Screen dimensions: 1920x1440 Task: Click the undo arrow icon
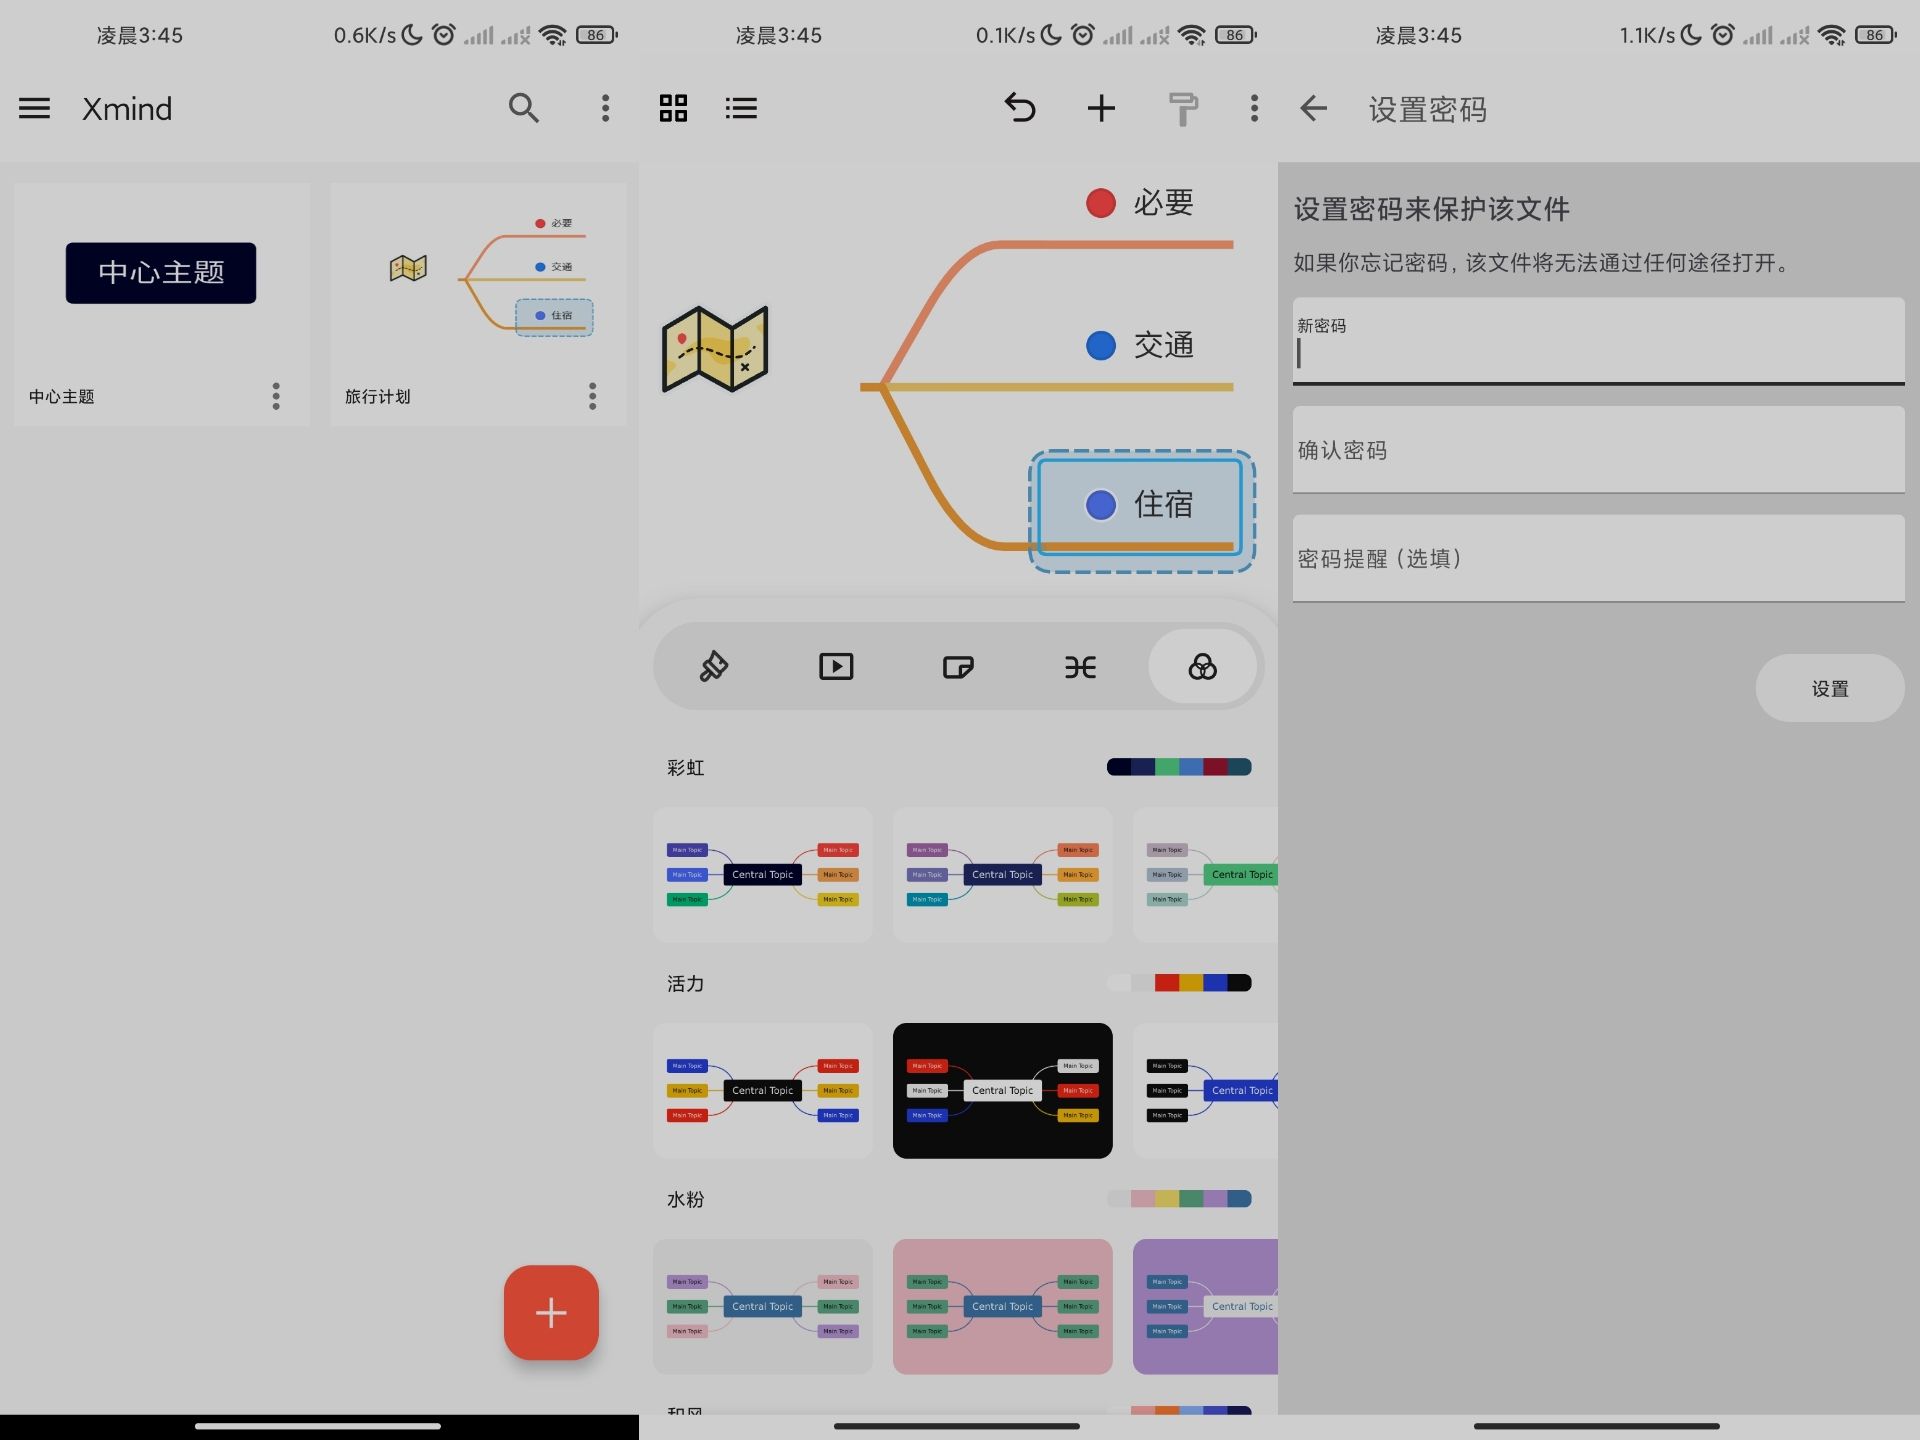(x=1019, y=108)
